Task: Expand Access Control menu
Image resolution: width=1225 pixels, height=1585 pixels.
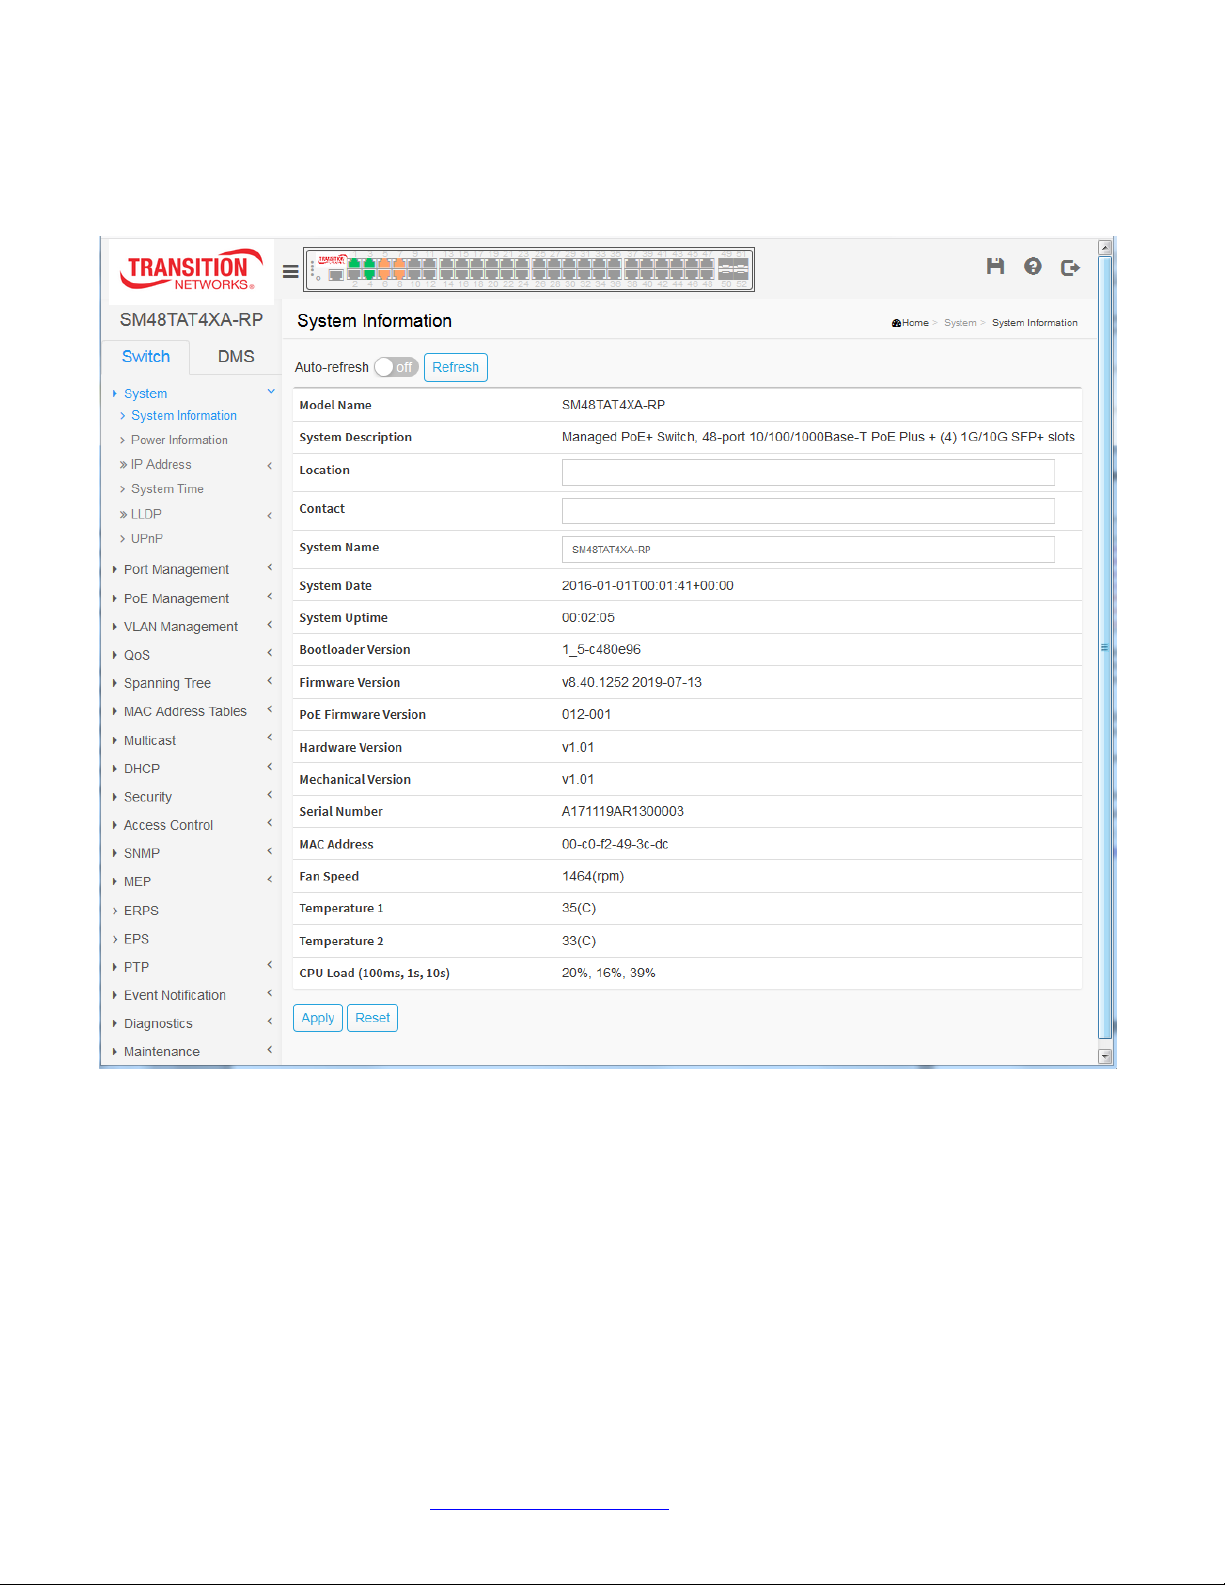Action: [168, 826]
